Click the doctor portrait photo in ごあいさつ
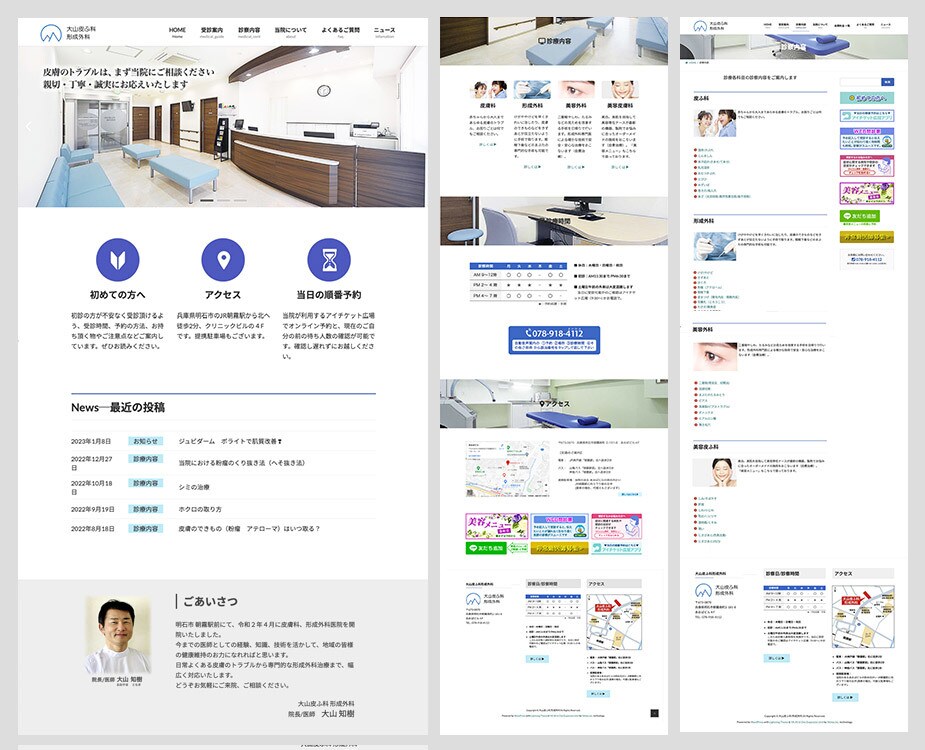925x750 pixels. point(118,636)
